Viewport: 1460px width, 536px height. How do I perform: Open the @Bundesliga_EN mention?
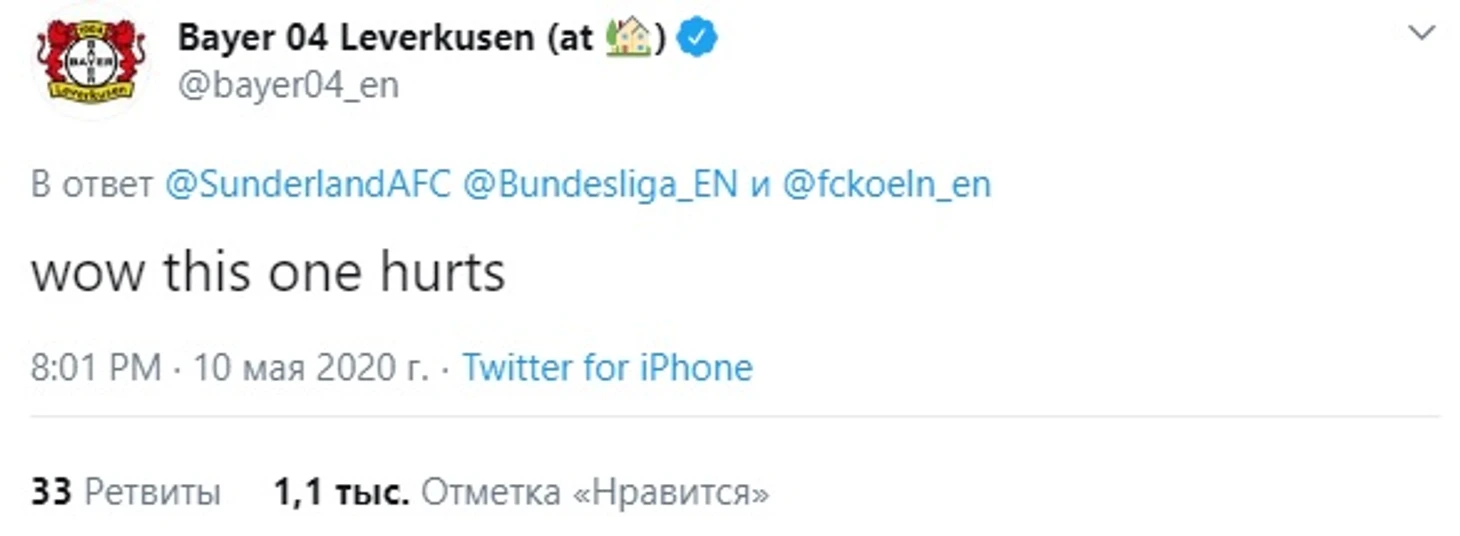tap(600, 185)
